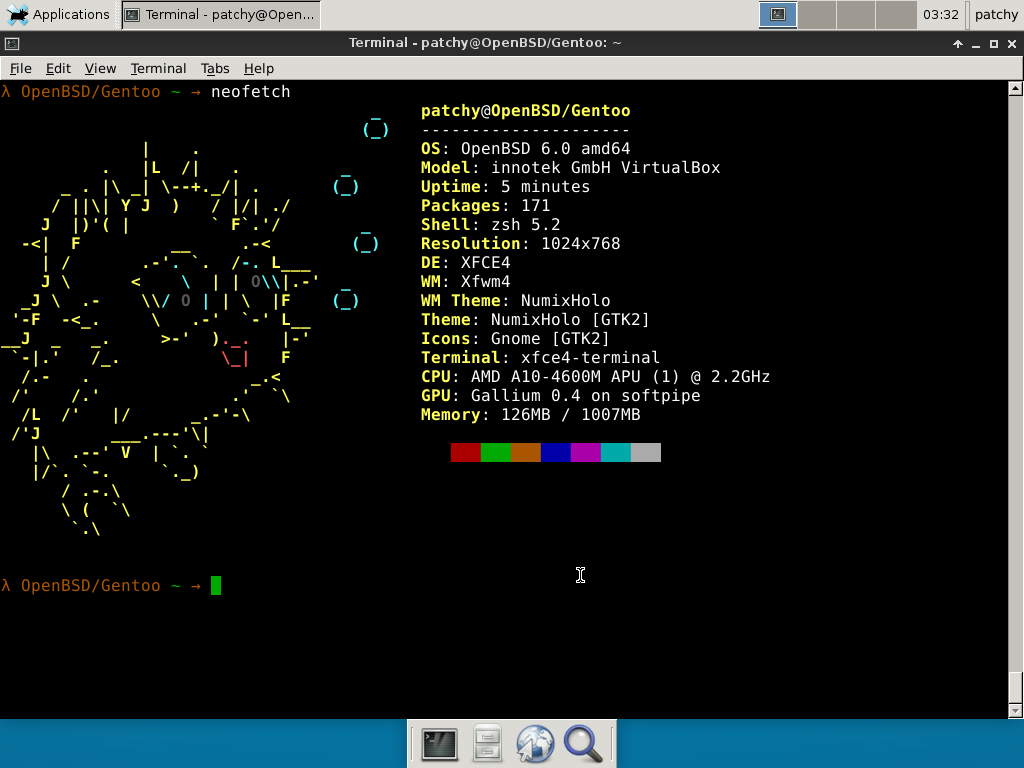Click the green cursor at the bottom prompt
The height and width of the screenshot is (768, 1024).
click(216, 586)
